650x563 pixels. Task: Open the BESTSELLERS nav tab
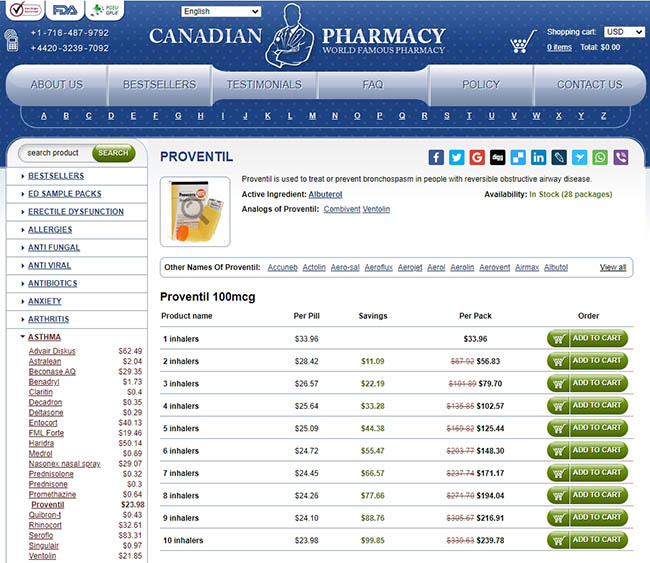160,85
